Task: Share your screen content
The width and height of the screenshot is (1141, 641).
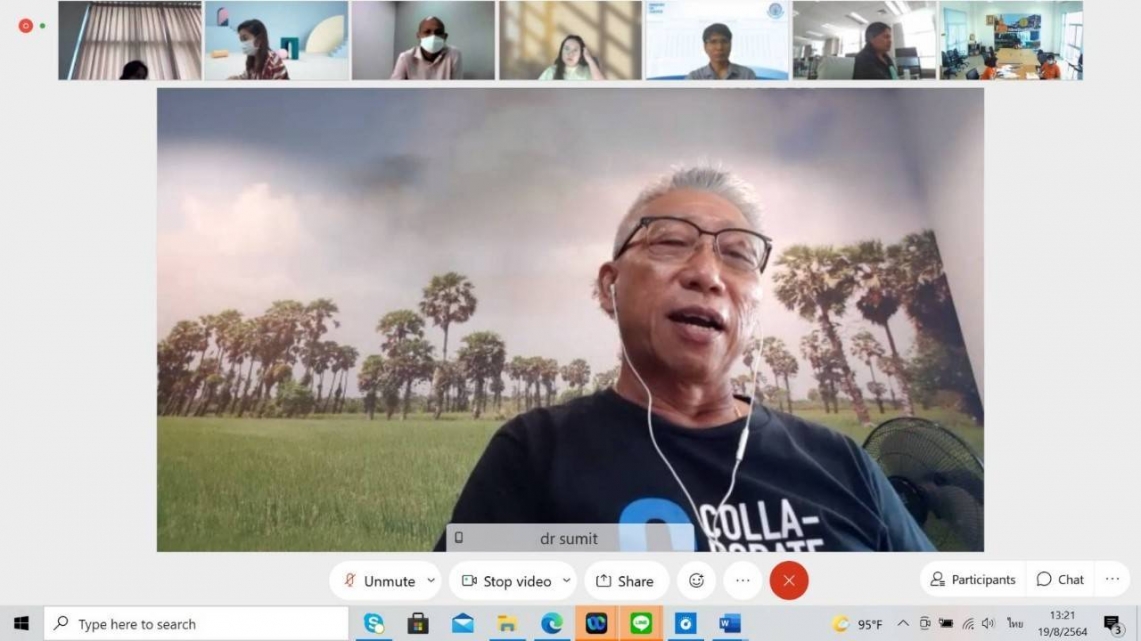Action: point(625,581)
